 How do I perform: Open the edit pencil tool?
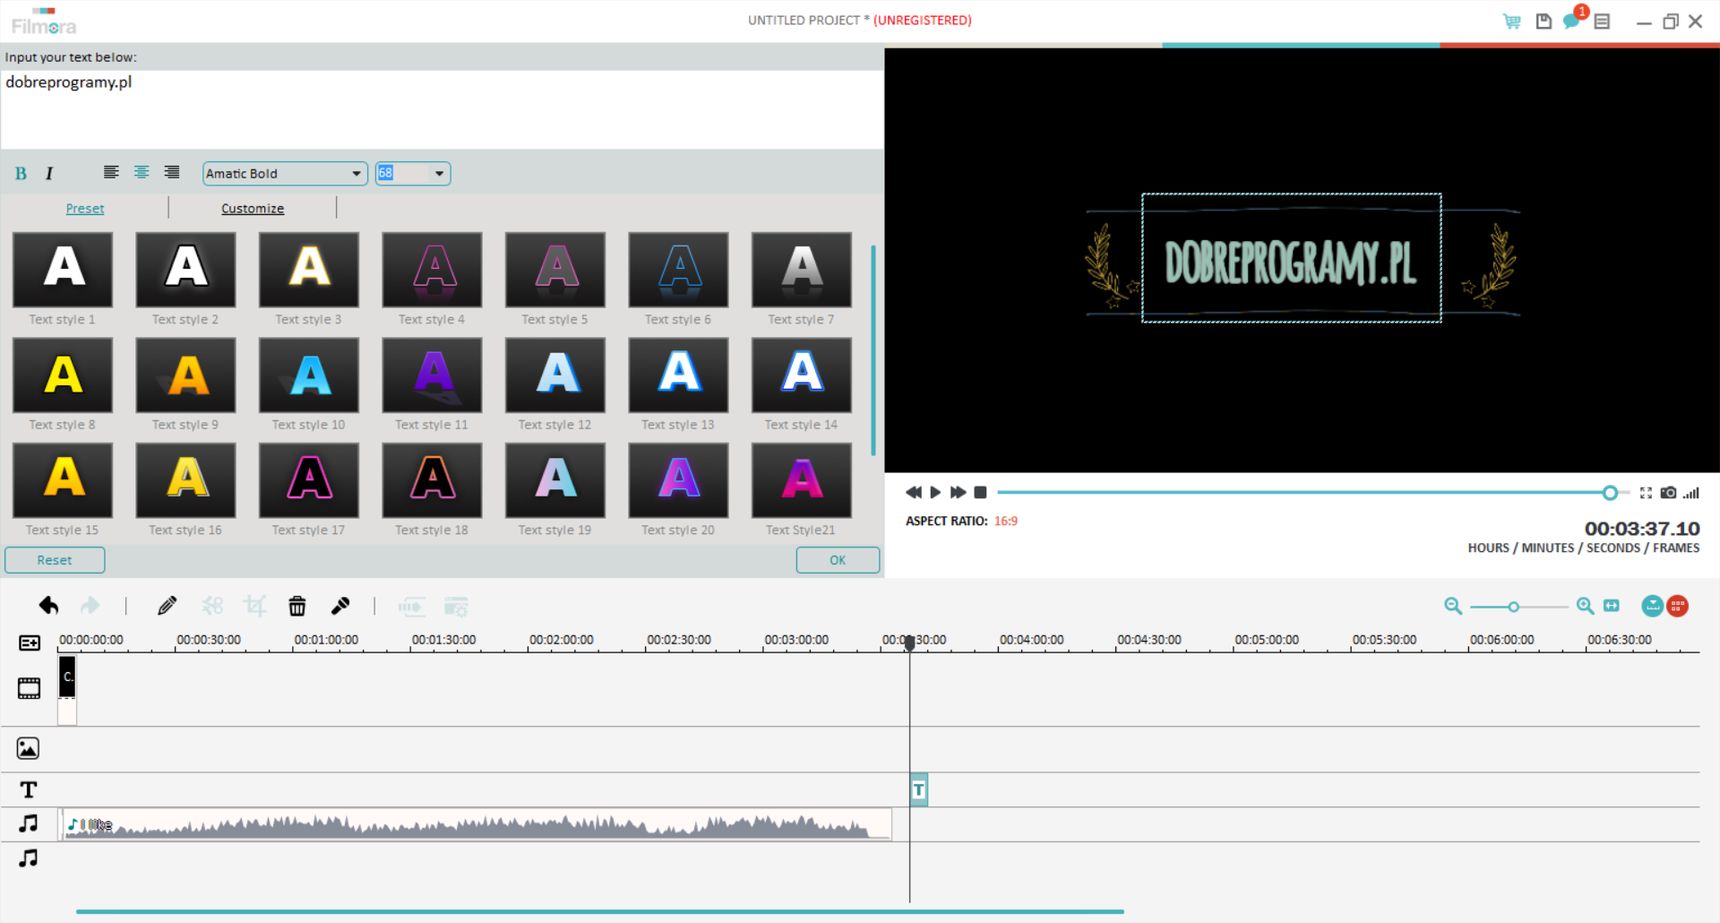pyautogui.click(x=167, y=605)
